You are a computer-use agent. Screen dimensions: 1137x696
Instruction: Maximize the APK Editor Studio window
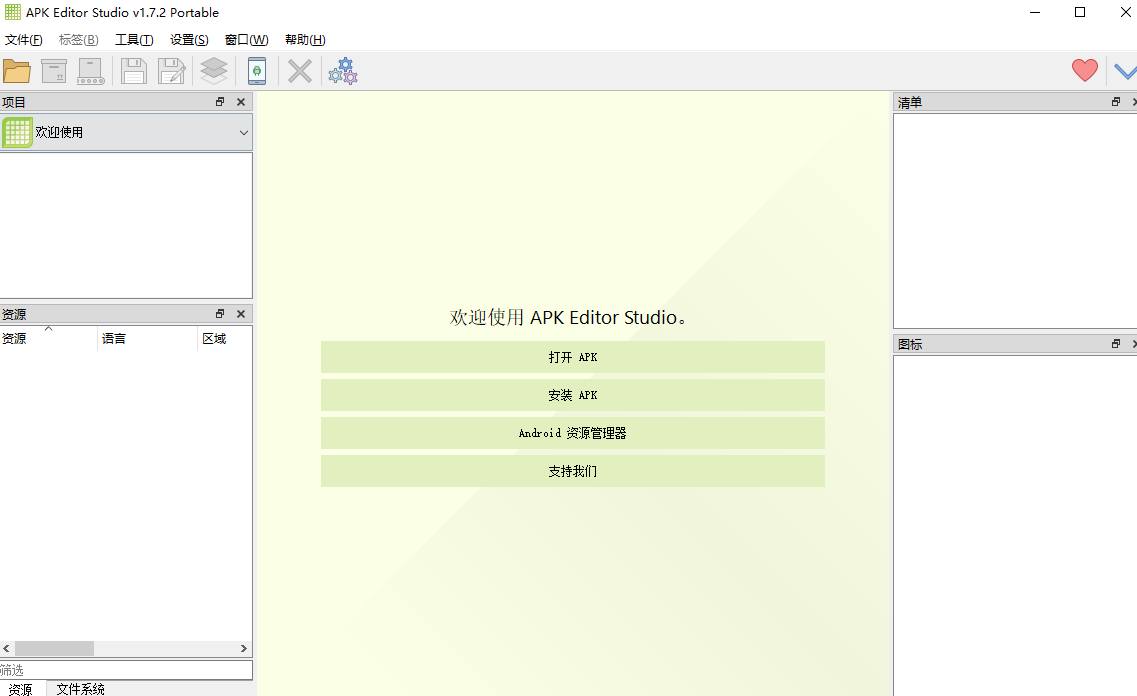point(1080,12)
